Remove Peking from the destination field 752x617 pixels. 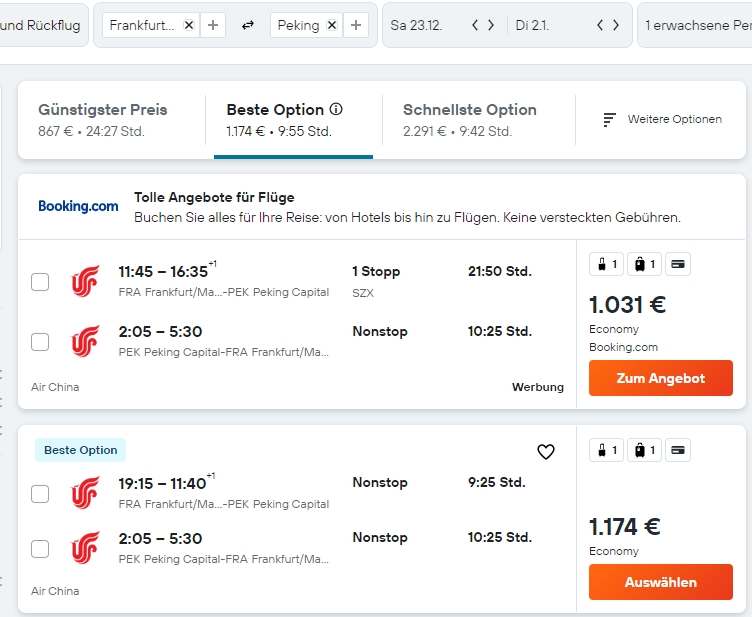(333, 25)
